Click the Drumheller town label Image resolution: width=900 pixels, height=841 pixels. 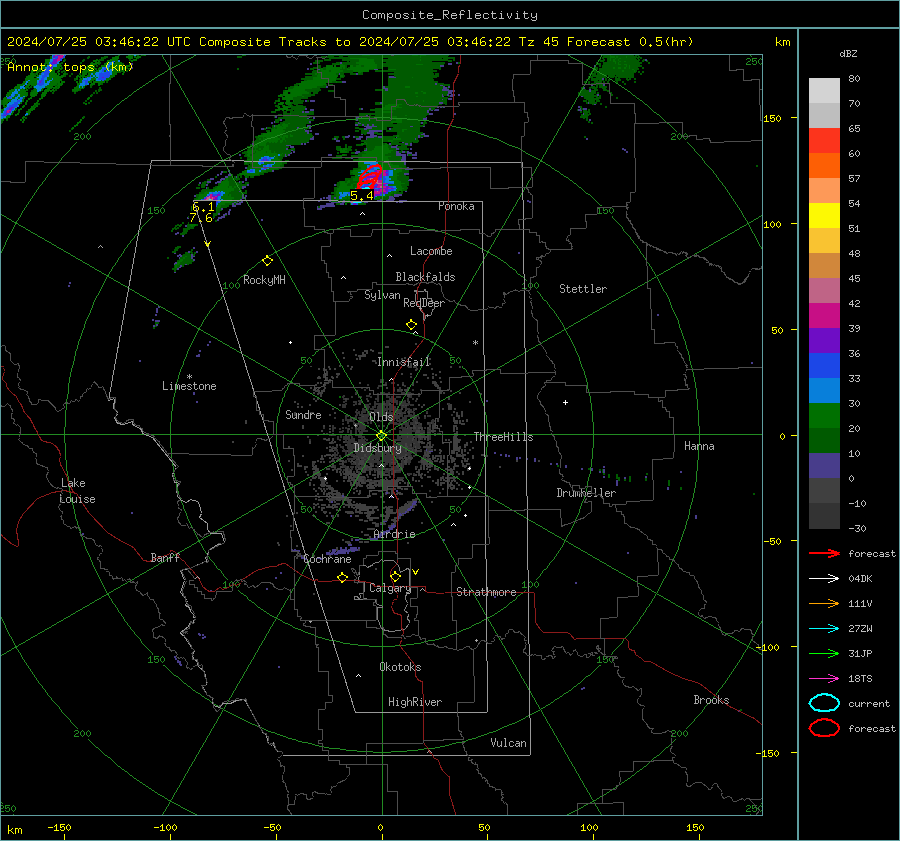click(586, 493)
